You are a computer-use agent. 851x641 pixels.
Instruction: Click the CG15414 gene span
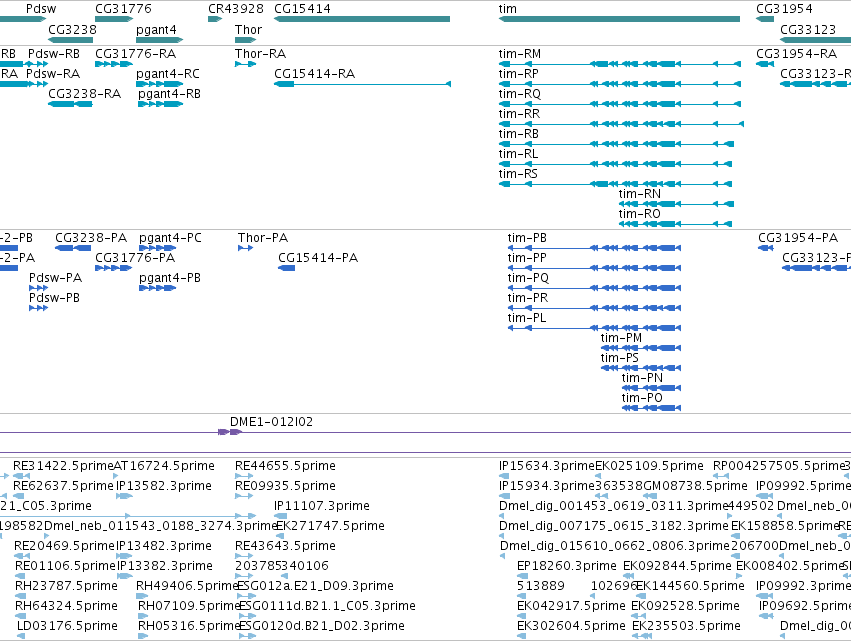pyautogui.click(x=362, y=19)
